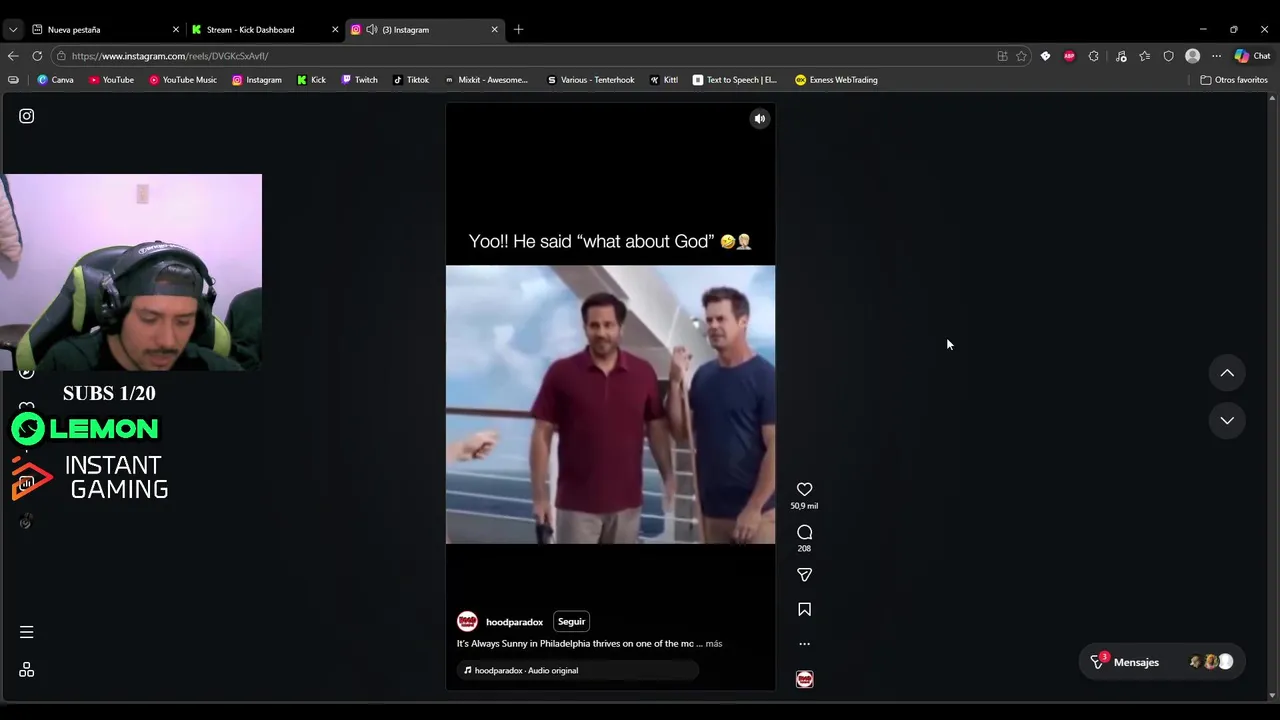This screenshot has width=1280, height=720.
Task: Open the sidebar hamburger menu
Action: [x=27, y=632]
